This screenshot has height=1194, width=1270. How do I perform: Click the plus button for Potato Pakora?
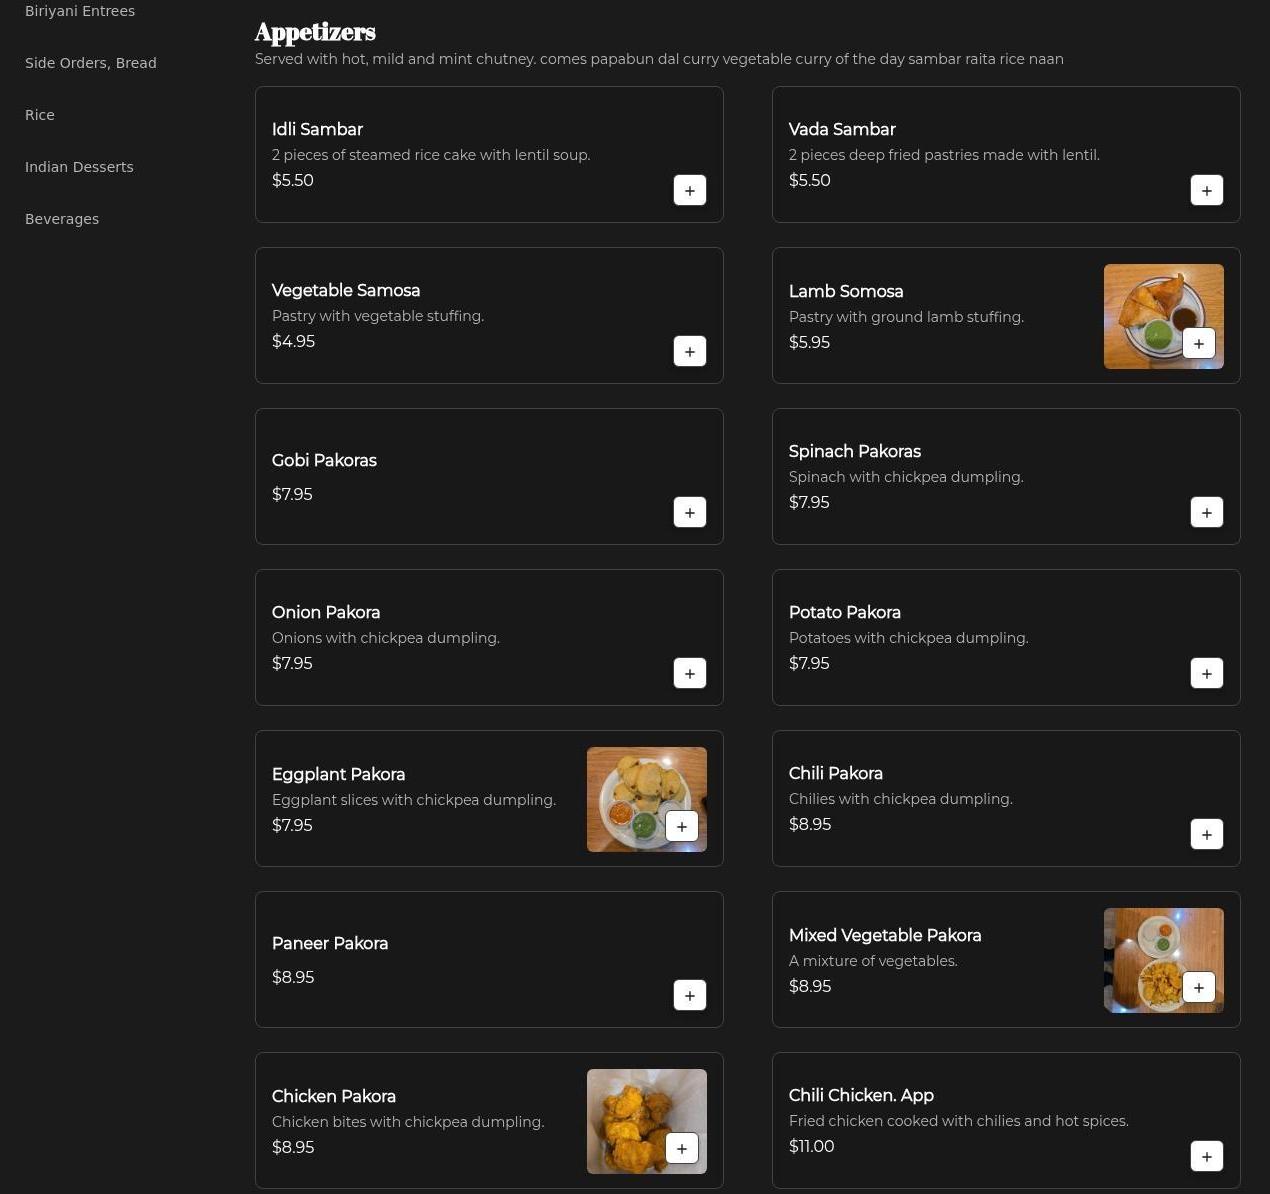click(x=1206, y=673)
